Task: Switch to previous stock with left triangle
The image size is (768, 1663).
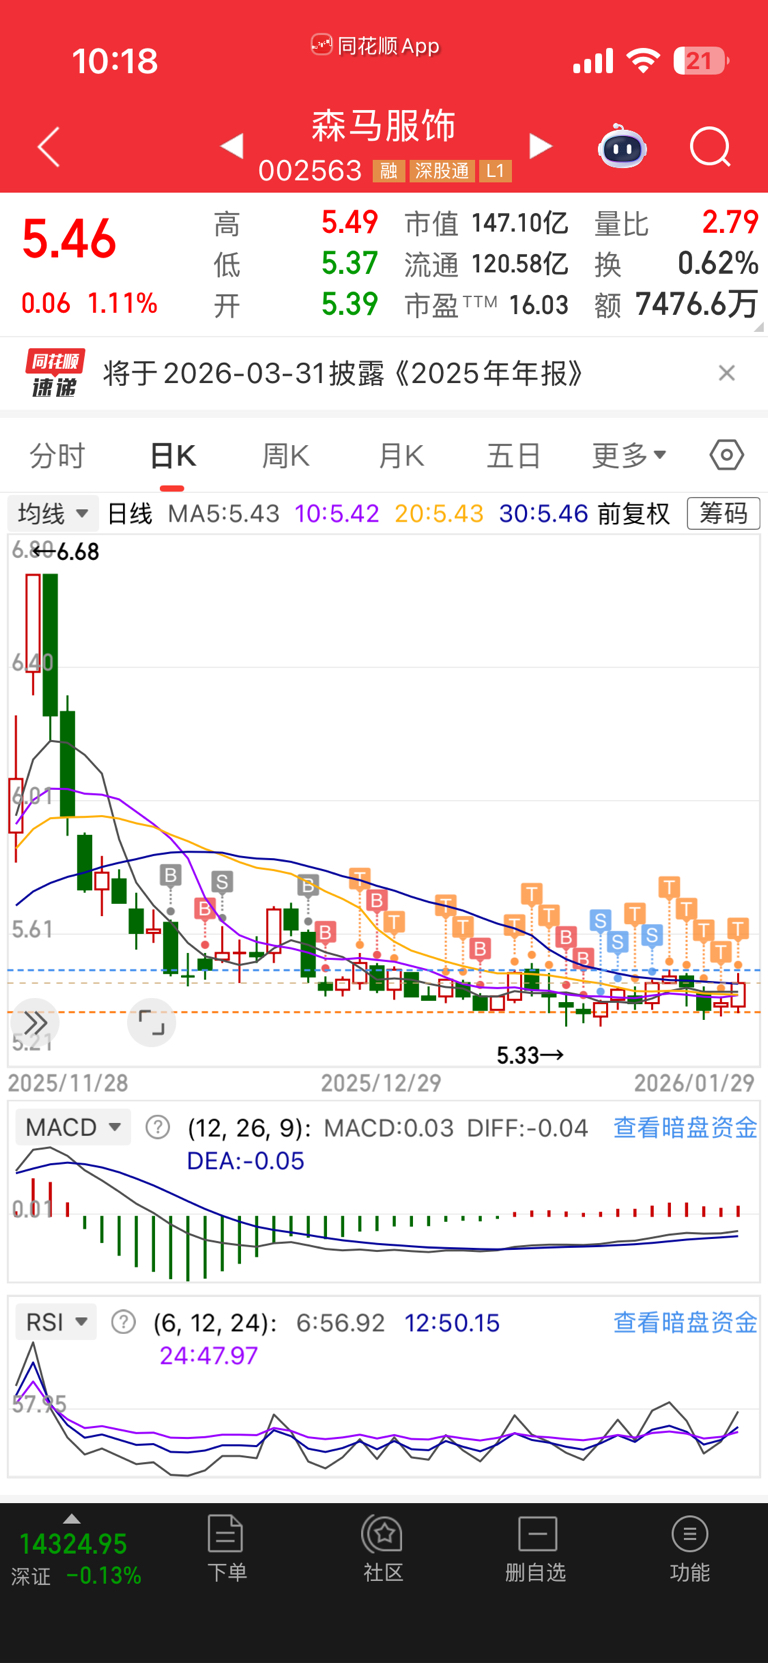Action: (x=232, y=146)
